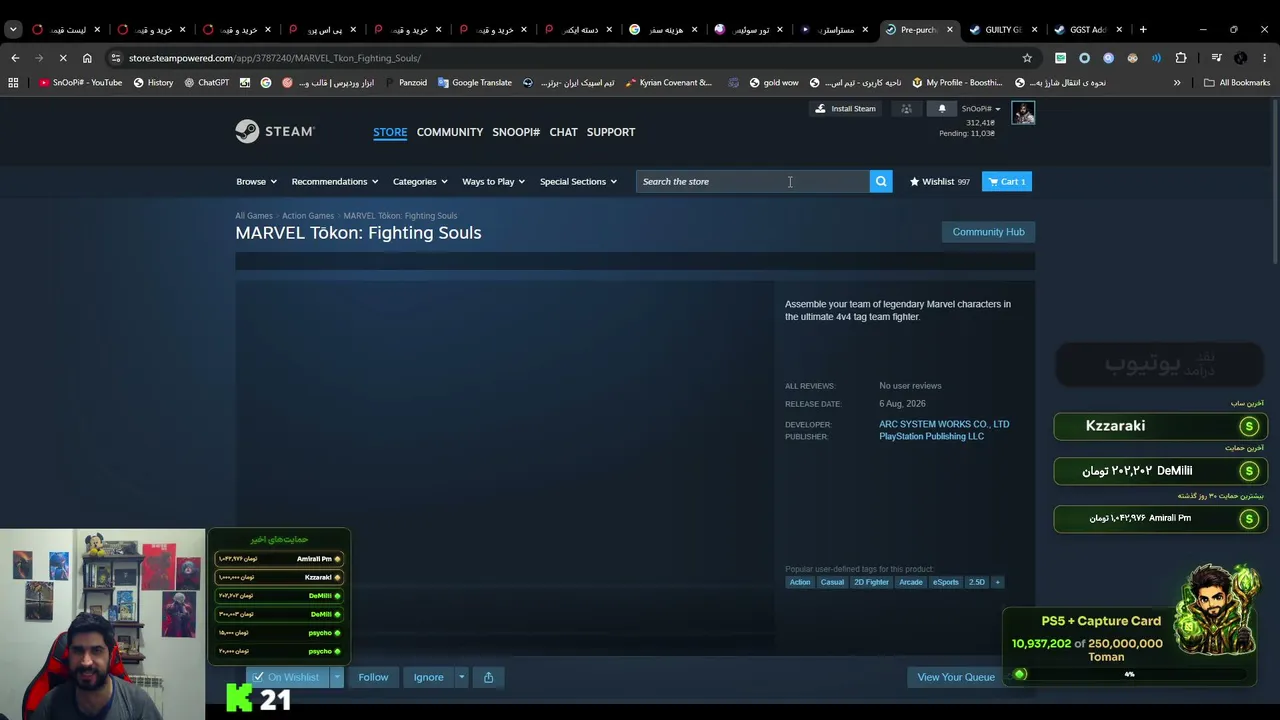The width and height of the screenshot is (1280, 720).
Task: Open the SNOOPI# profile menu
Action: (516, 132)
